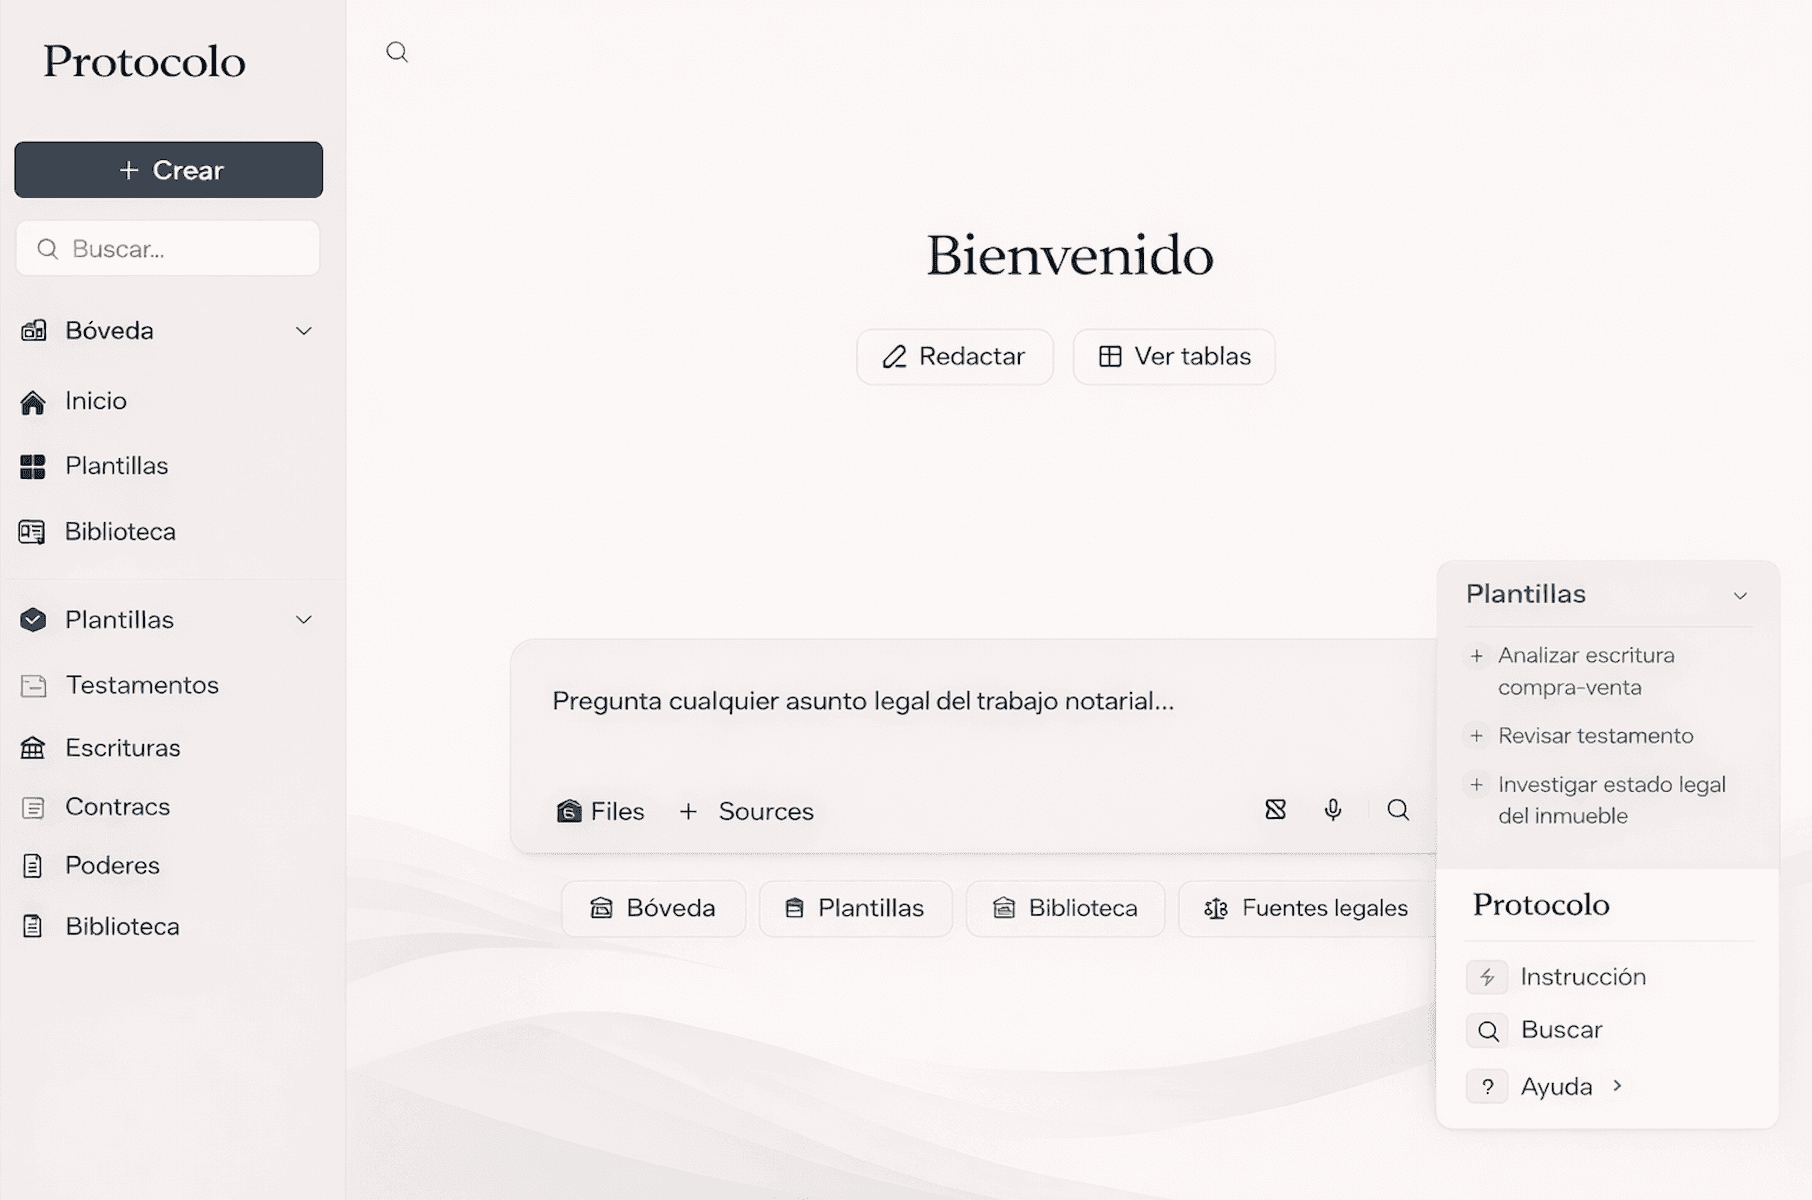Select the Testamentos document icon
This screenshot has width=1812, height=1200.
point(33,685)
